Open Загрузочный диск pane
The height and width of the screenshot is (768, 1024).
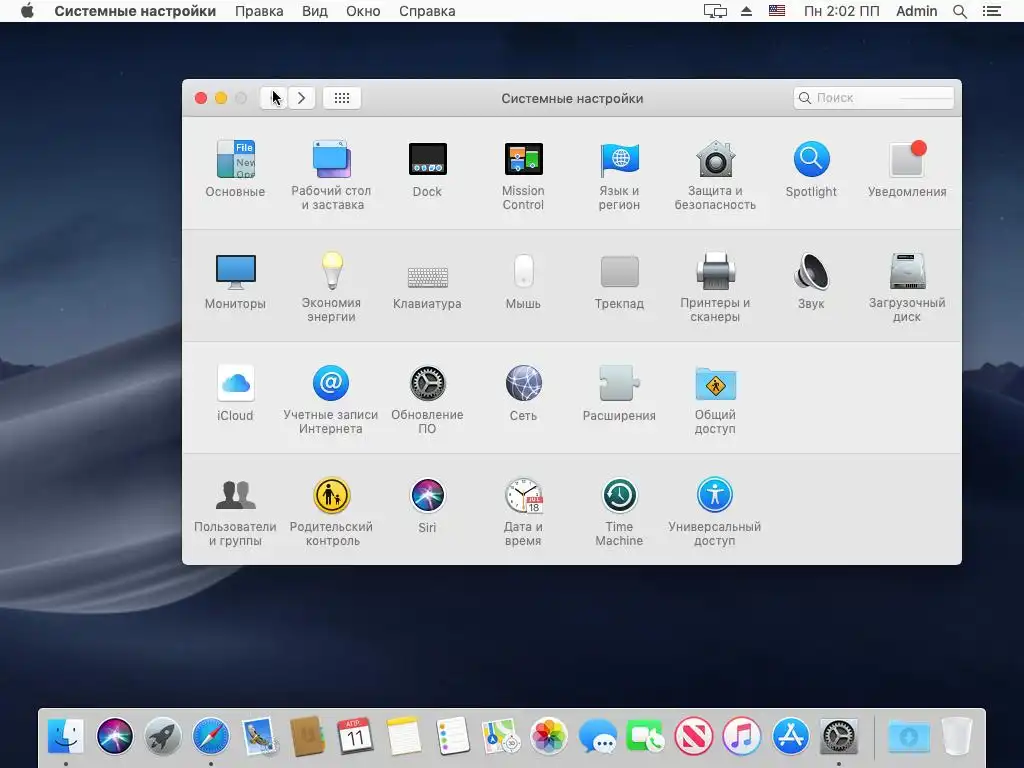tap(907, 287)
